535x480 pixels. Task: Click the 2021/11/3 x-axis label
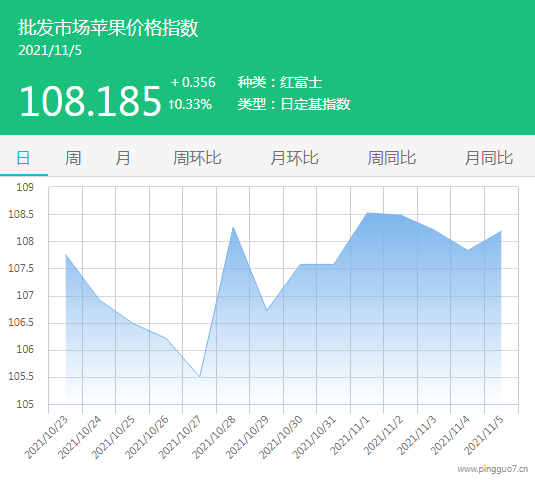(417, 435)
